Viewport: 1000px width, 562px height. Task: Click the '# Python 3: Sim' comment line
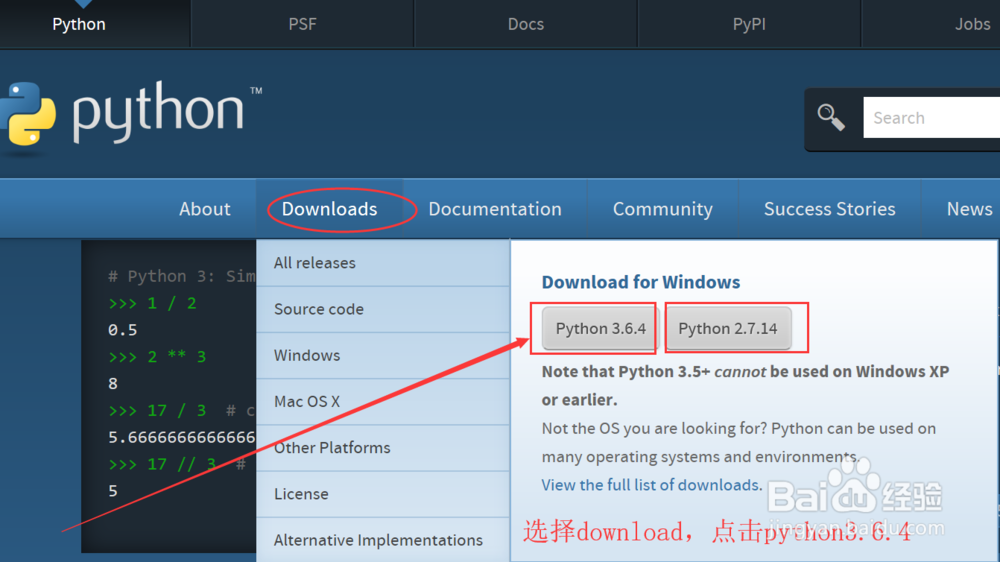(x=182, y=277)
